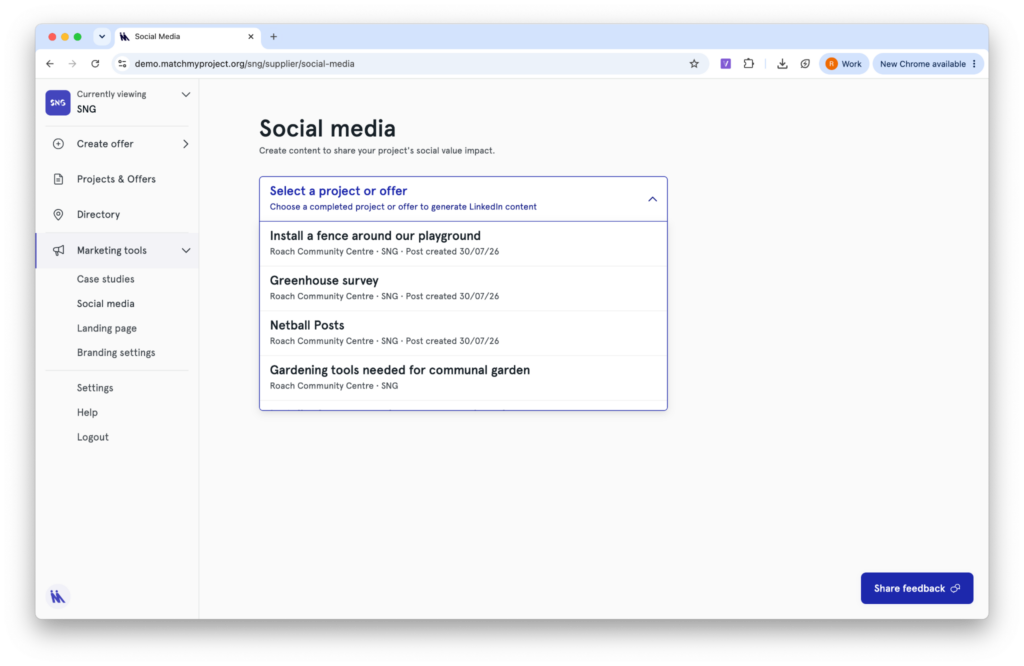Screen dimensions: 1024x666
Task: Click the Projects & Offers document icon
Action: coord(58,179)
